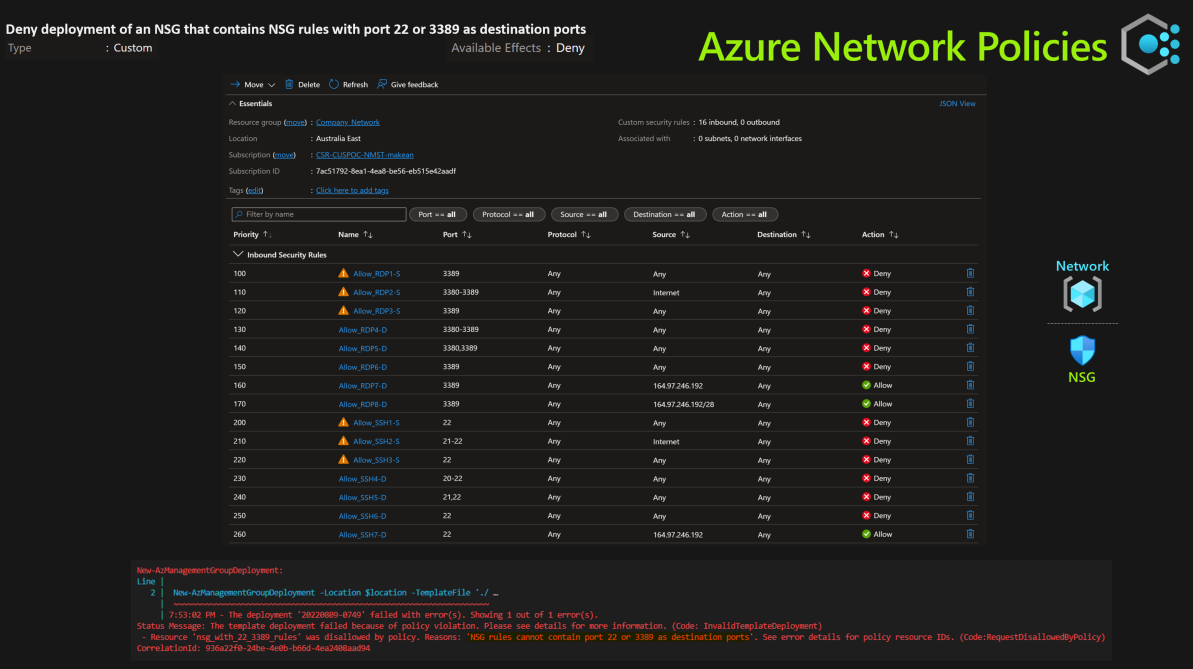Click the Network cube icon

coord(1082,294)
